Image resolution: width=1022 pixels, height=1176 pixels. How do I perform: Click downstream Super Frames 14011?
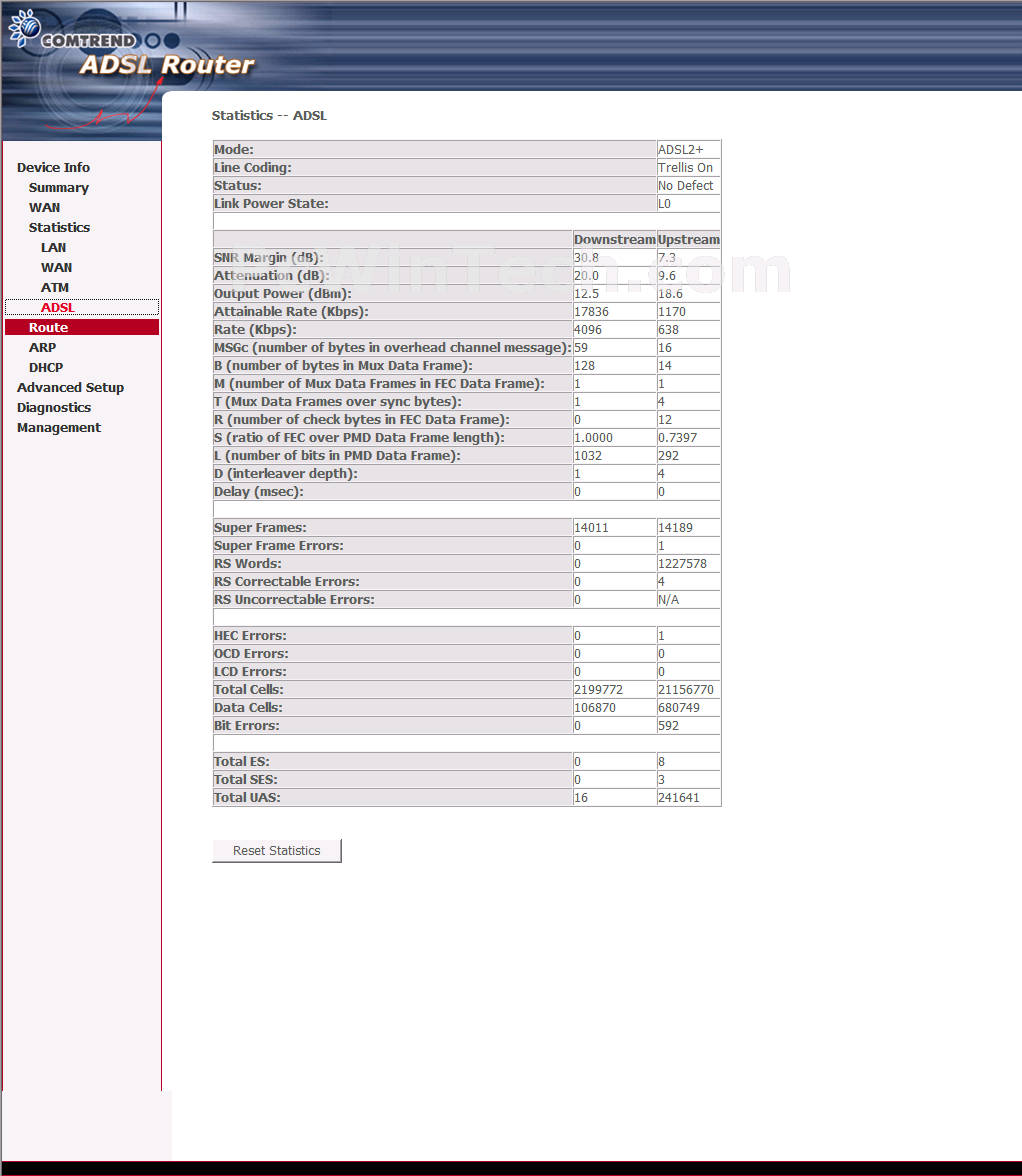[x=592, y=527]
